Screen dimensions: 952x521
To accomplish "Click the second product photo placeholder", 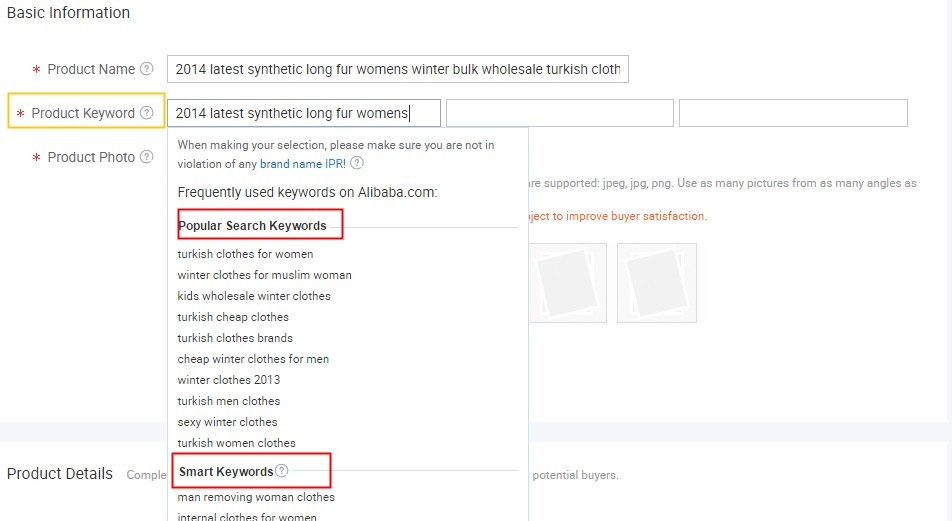I will click(656, 283).
